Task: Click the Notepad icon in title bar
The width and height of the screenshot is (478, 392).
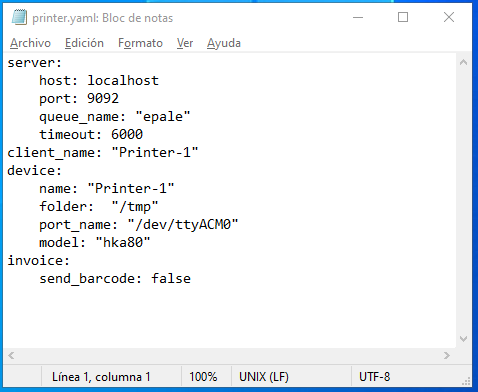Action: coord(19,17)
